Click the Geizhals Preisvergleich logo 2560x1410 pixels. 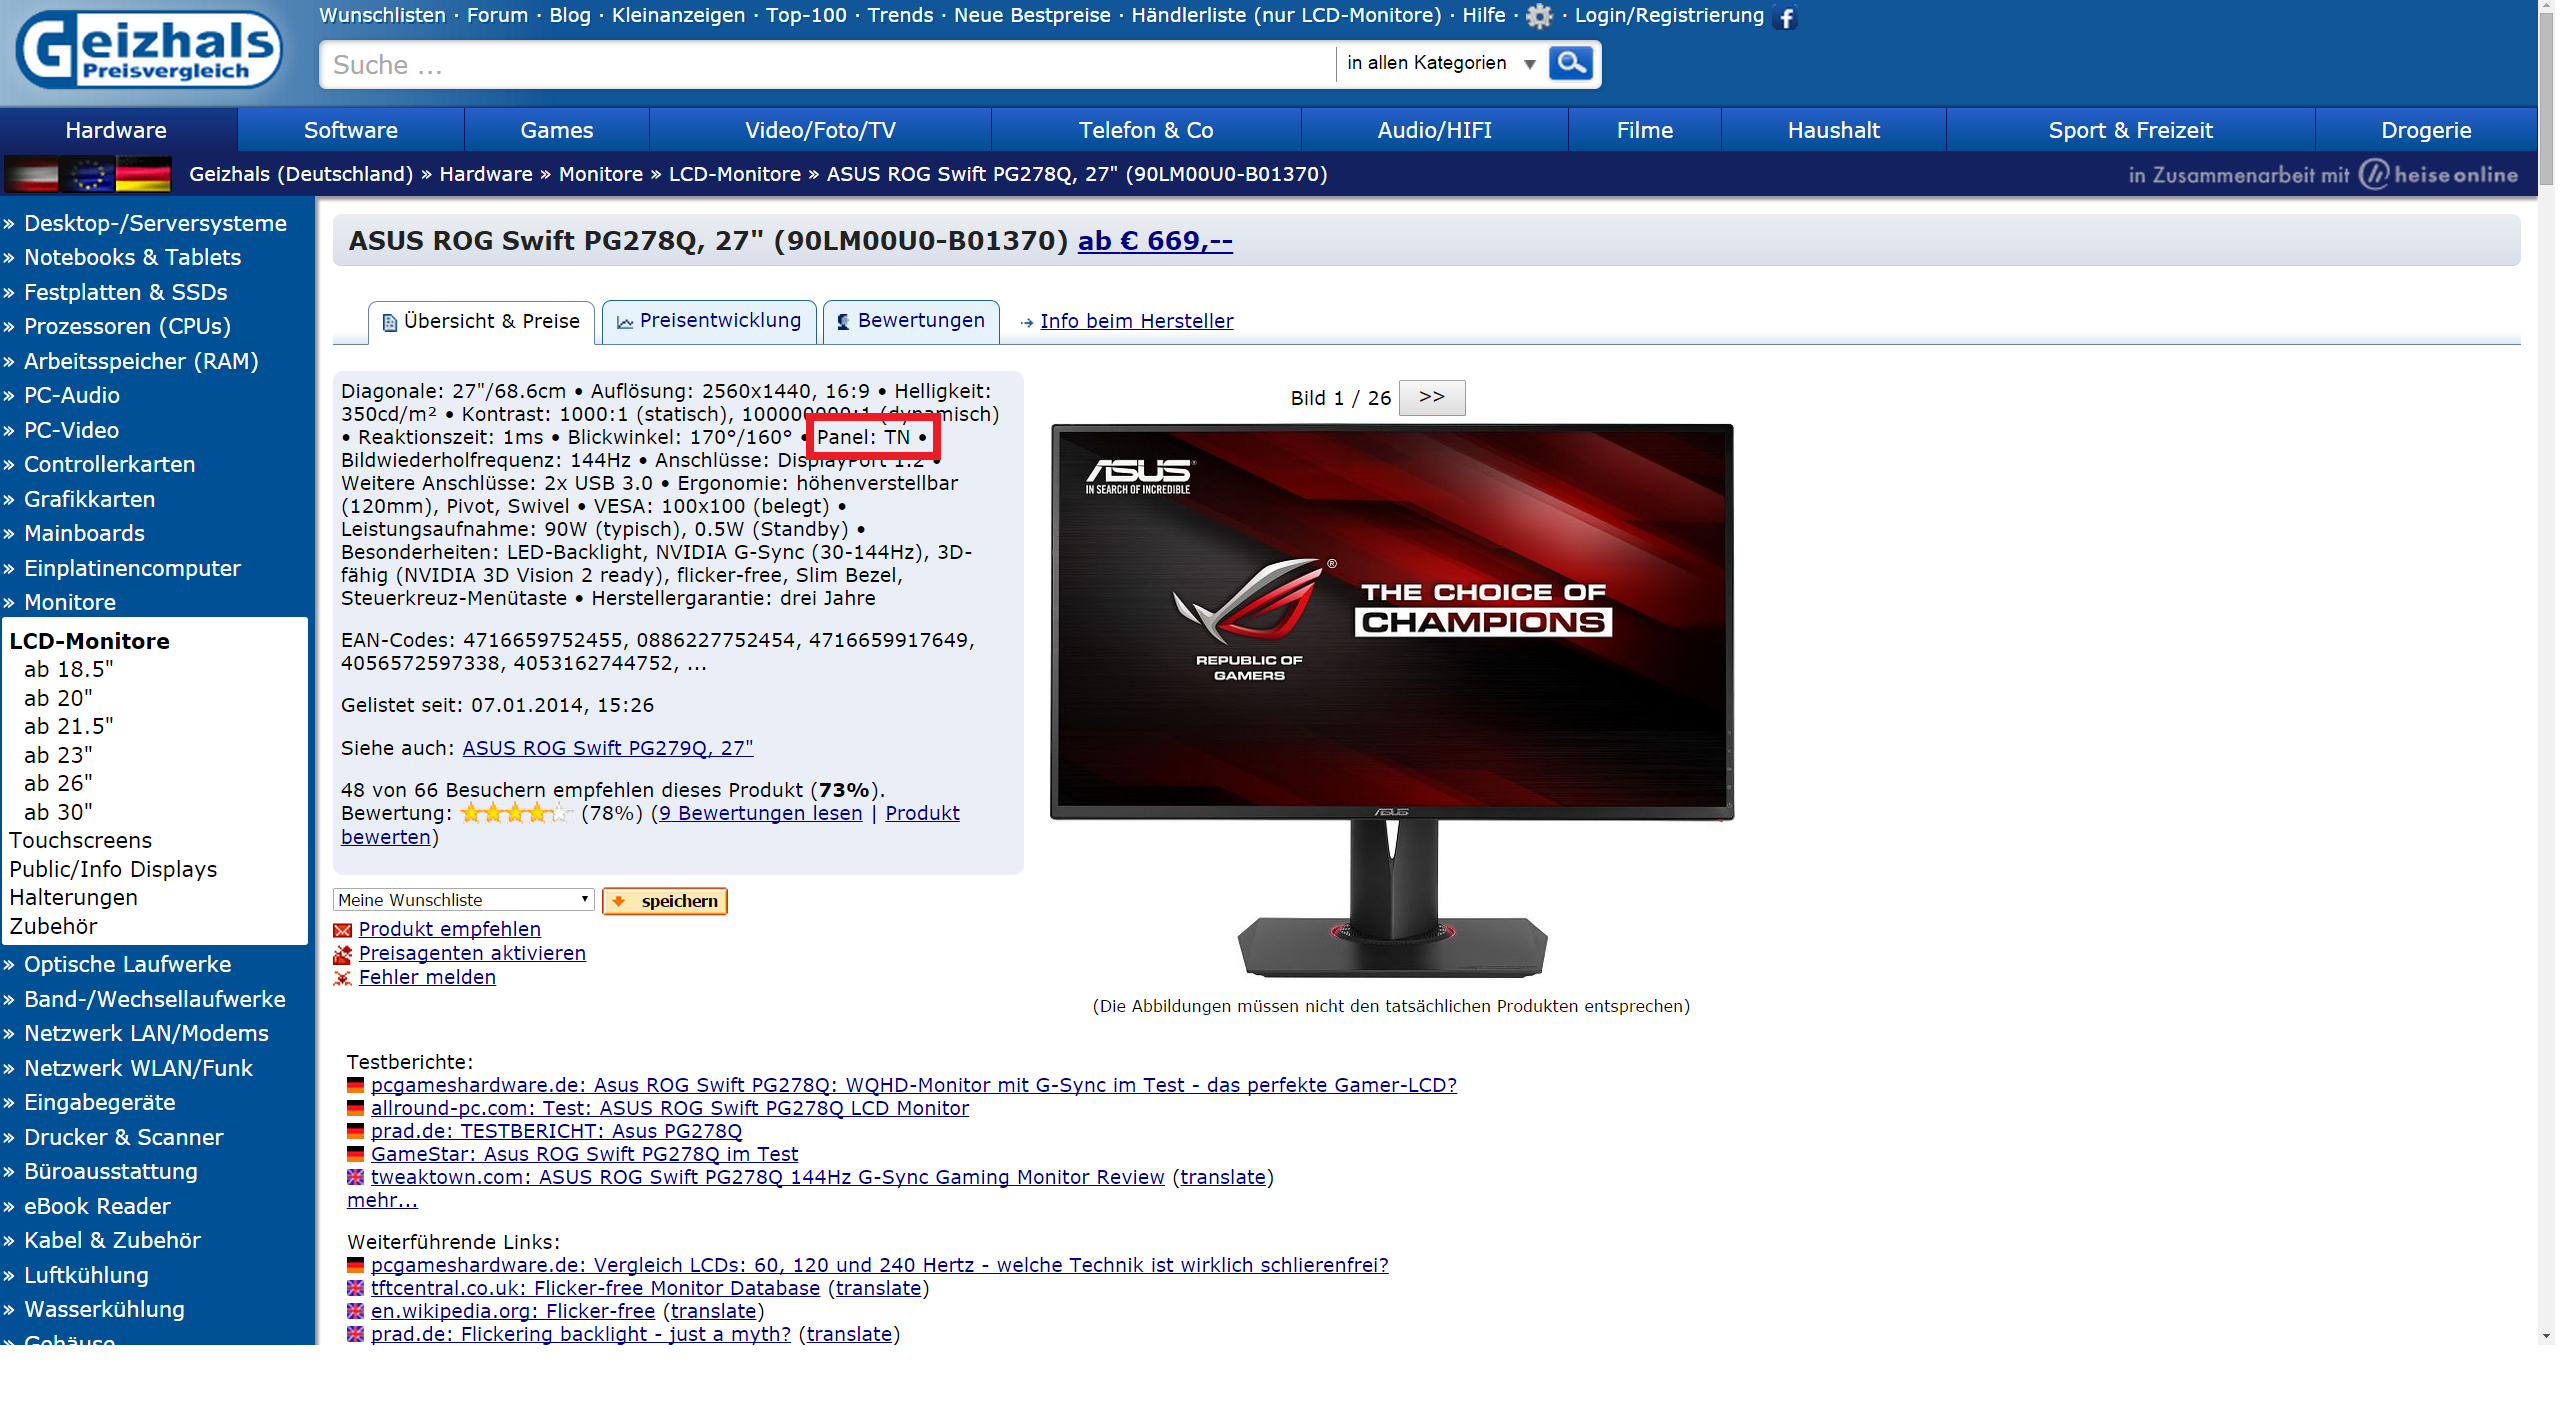tap(149, 50)
